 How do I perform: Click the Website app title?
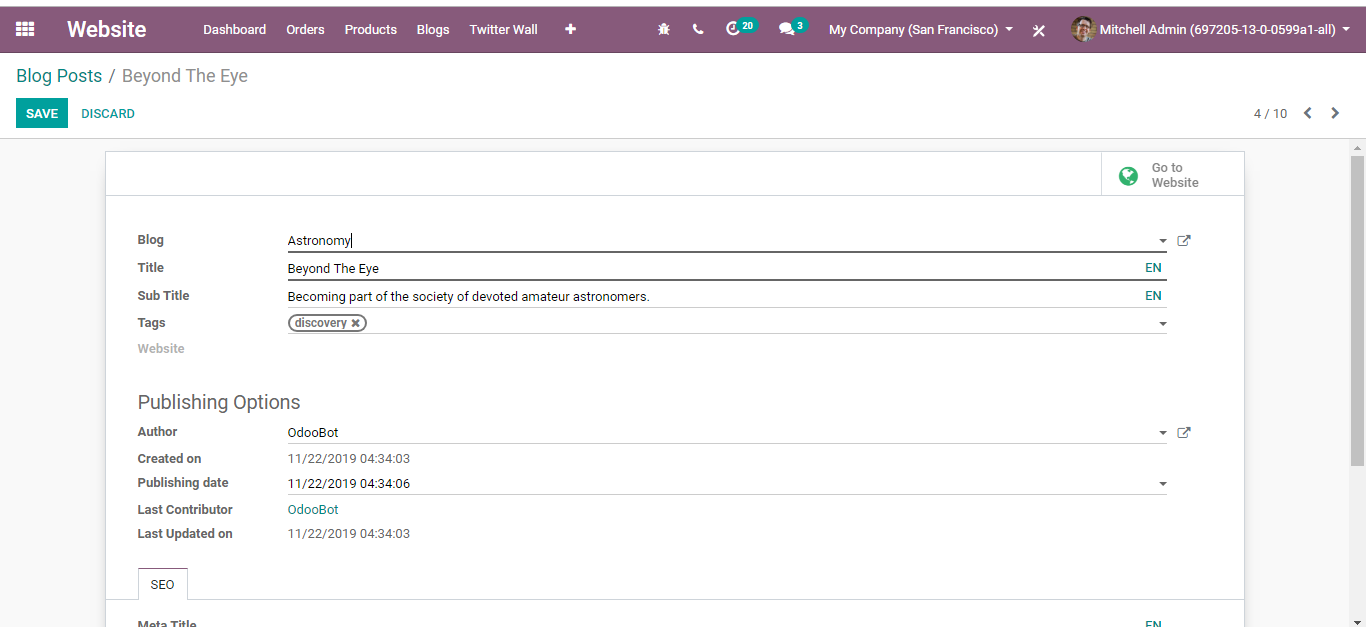[x=107, y=29]
